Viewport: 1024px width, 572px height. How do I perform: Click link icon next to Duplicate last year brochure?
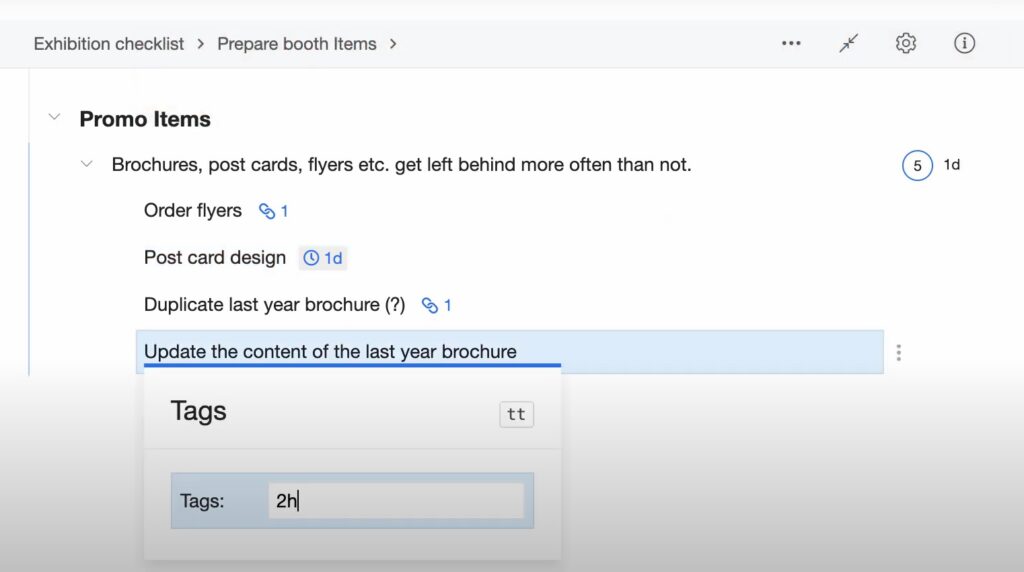[x=436, y=305]
